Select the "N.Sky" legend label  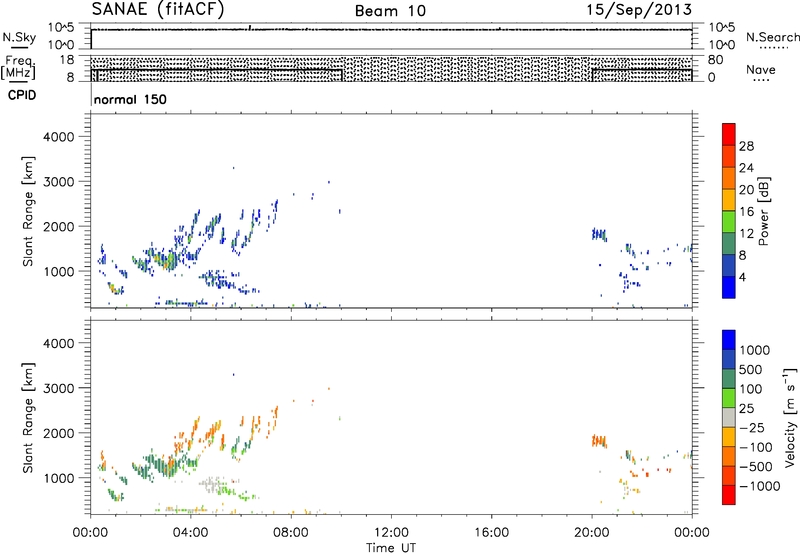(19, 37)
